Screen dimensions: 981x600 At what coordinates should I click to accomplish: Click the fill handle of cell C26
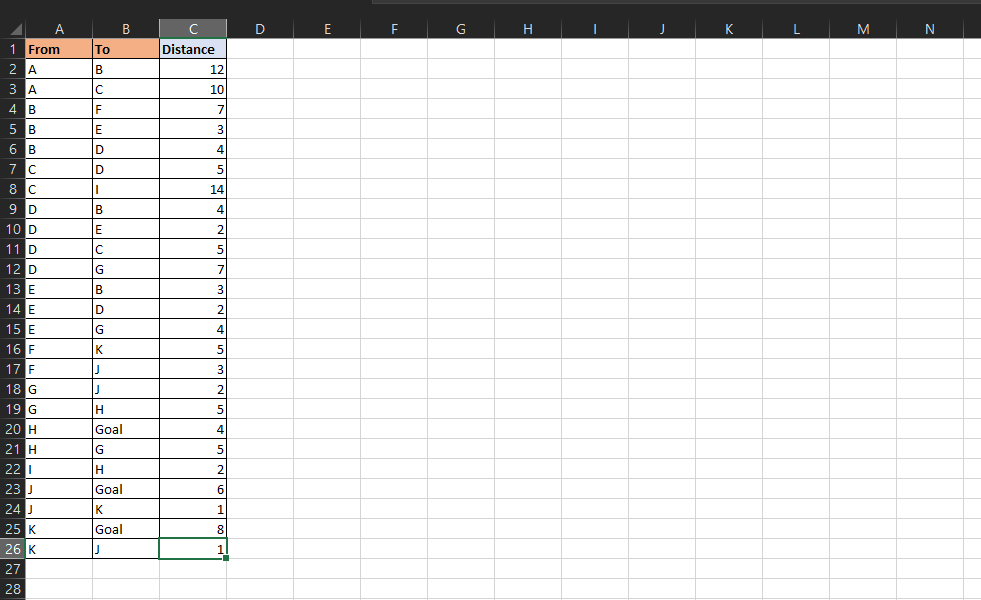tap(226, 558)
